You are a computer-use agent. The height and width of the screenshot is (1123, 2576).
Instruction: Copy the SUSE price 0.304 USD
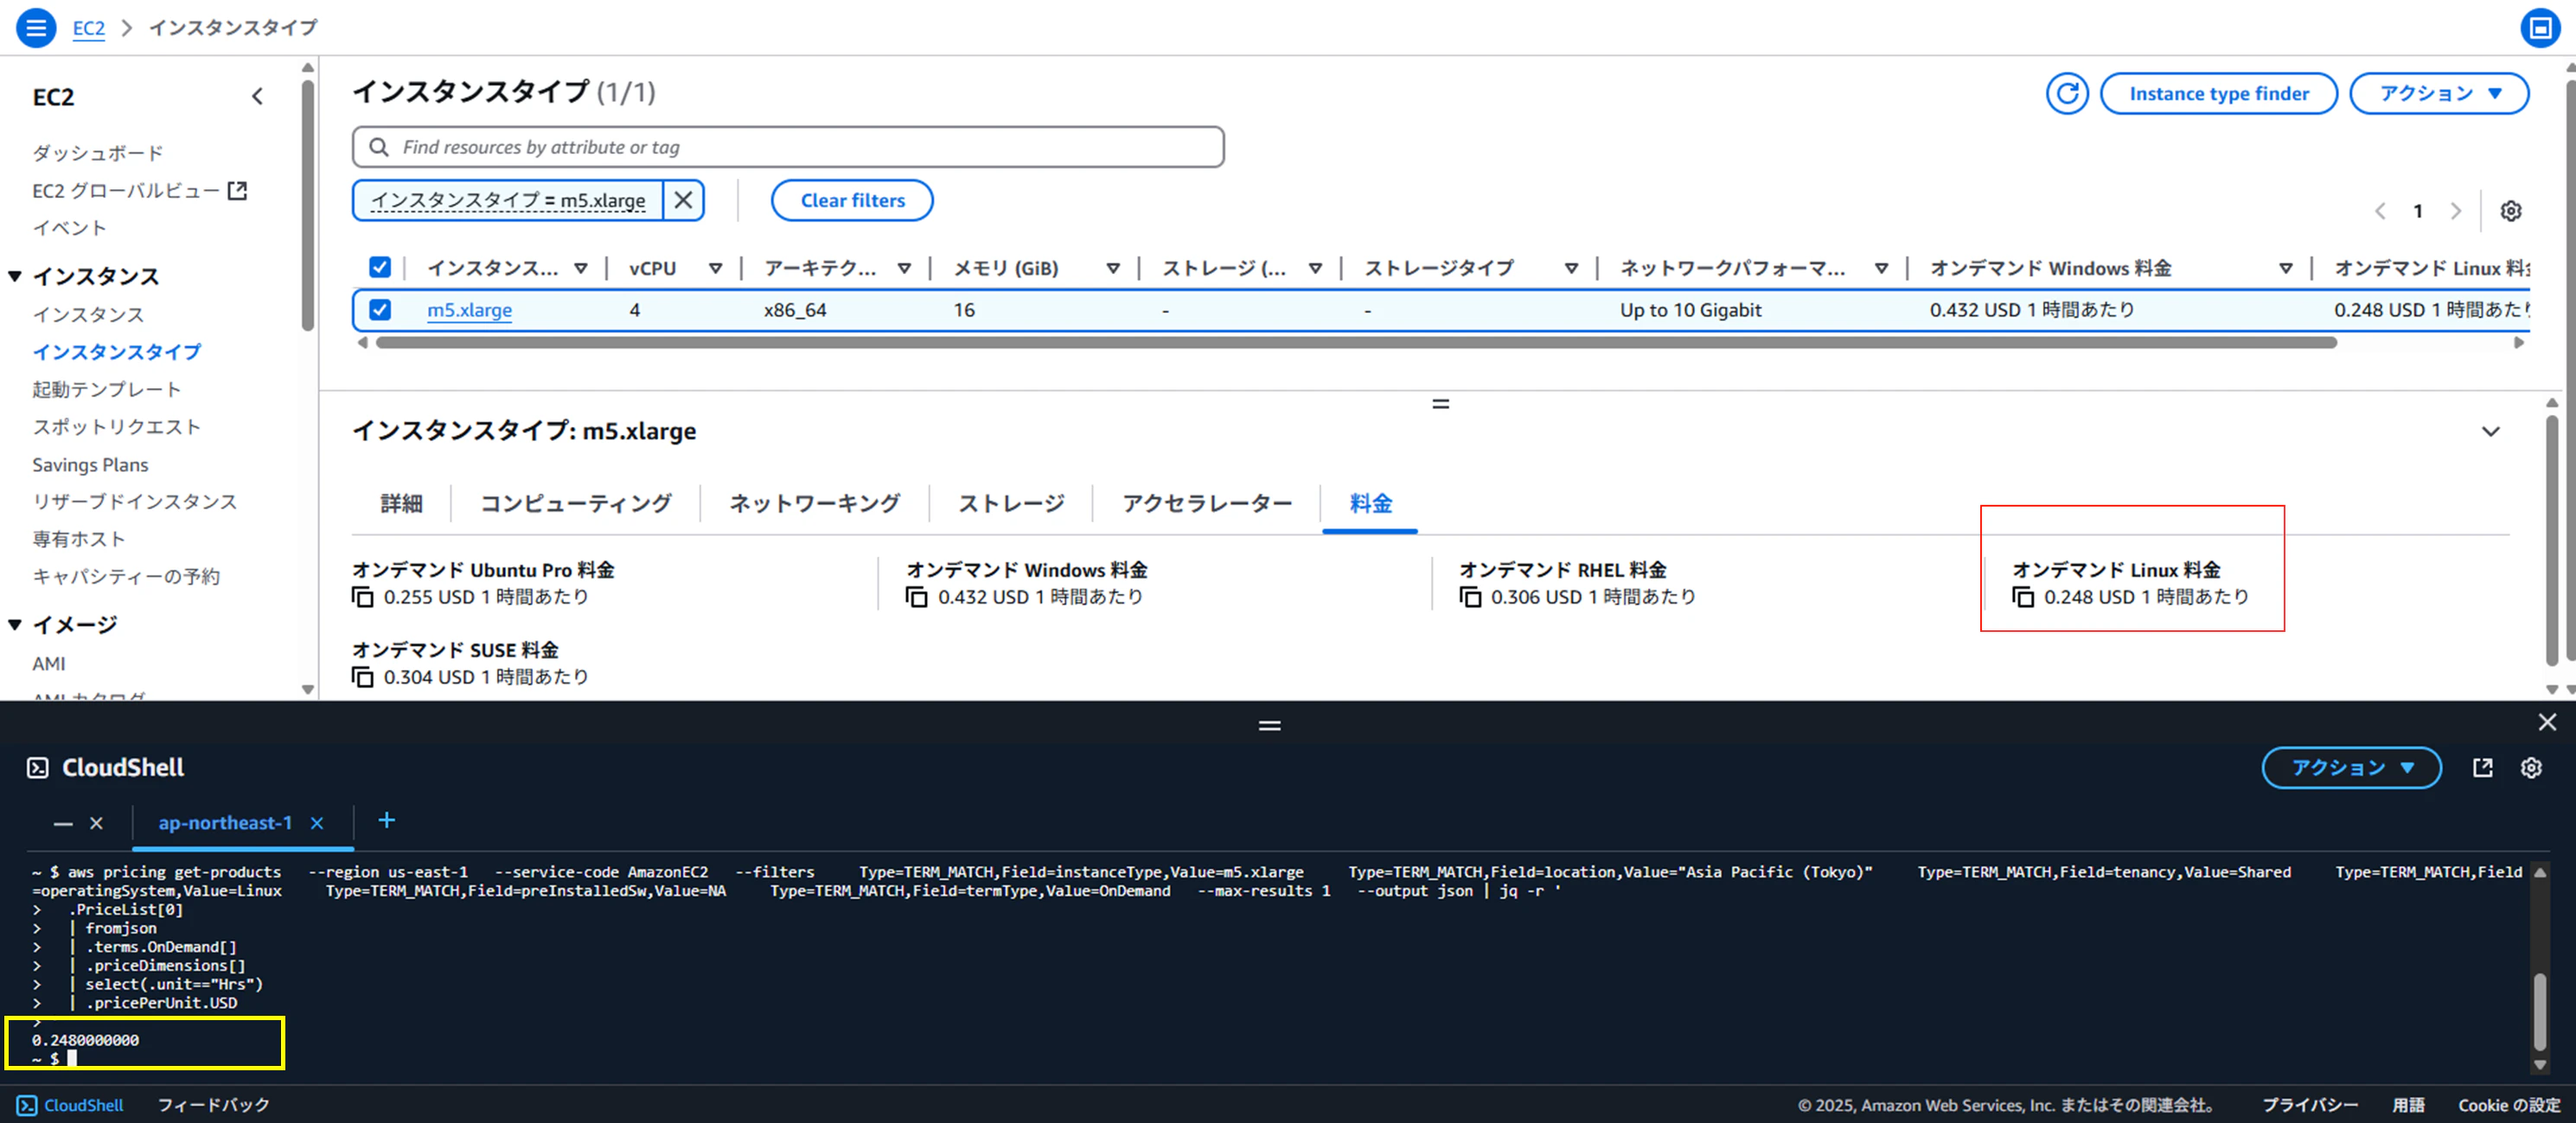click(x=362, y=677)
